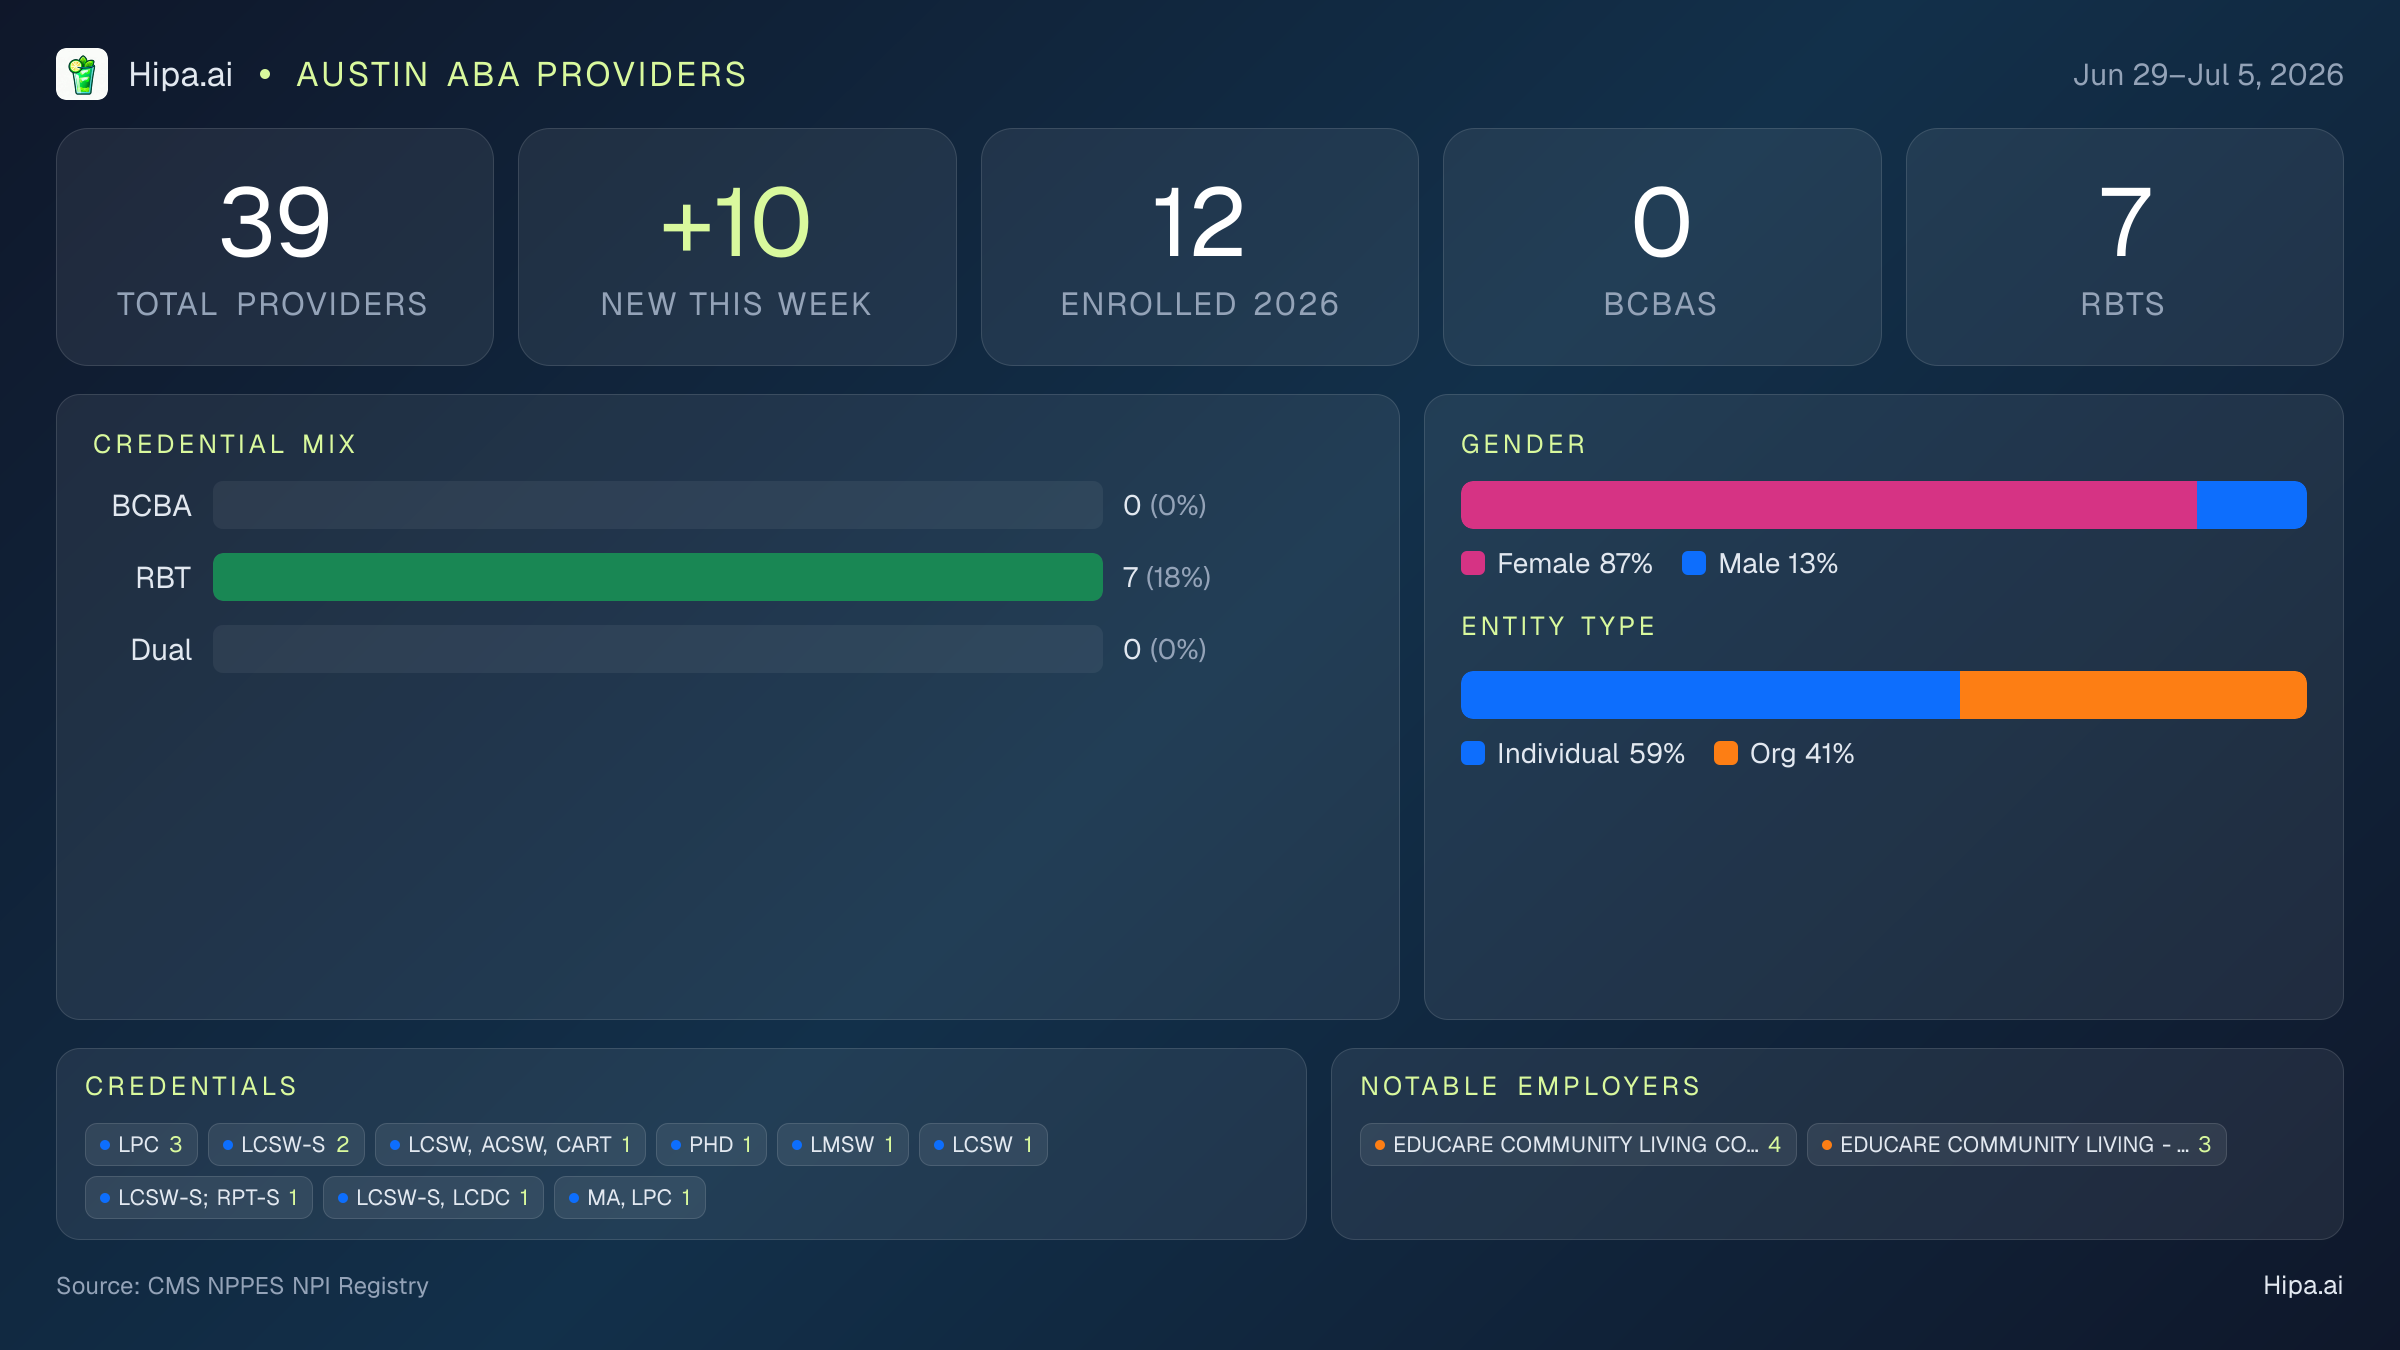Click the Hipa.ai footer link

point(2303,1285)
